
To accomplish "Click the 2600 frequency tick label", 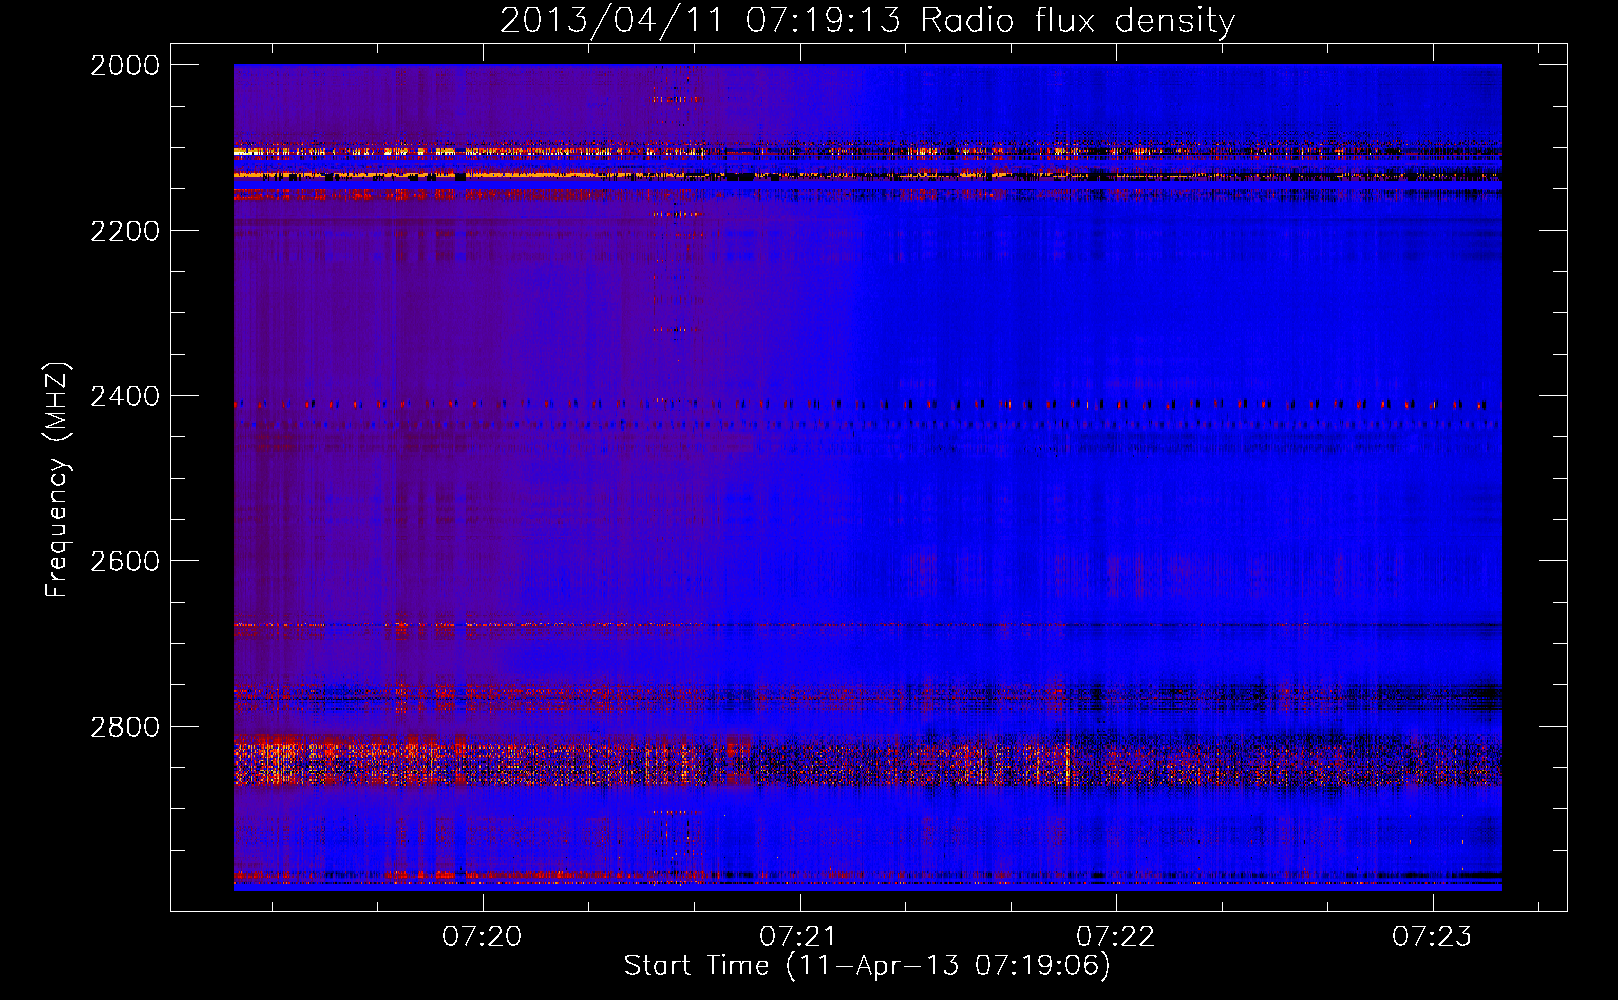I will (125, 561).
